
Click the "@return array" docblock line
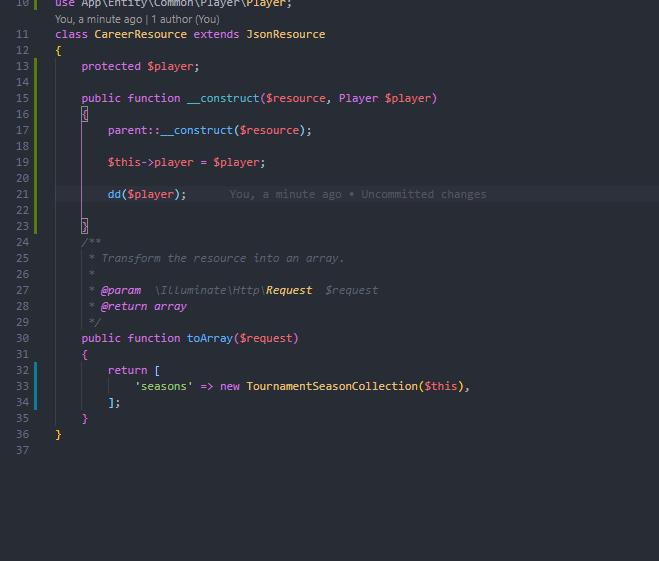(144, 306)
